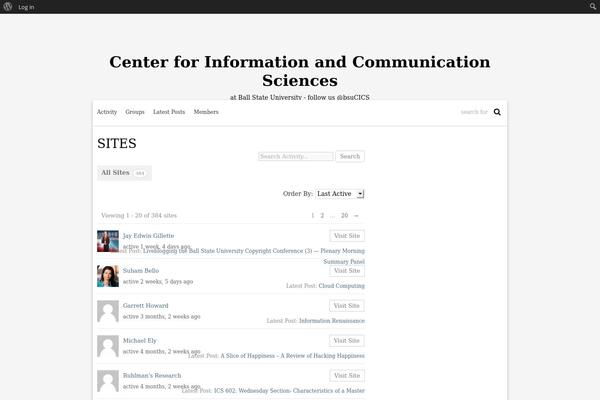Viewport: 600px width, 400px height.
Task: Click Jay Edwin Gillette avatar thumbnail
Action: click(108, 241)
